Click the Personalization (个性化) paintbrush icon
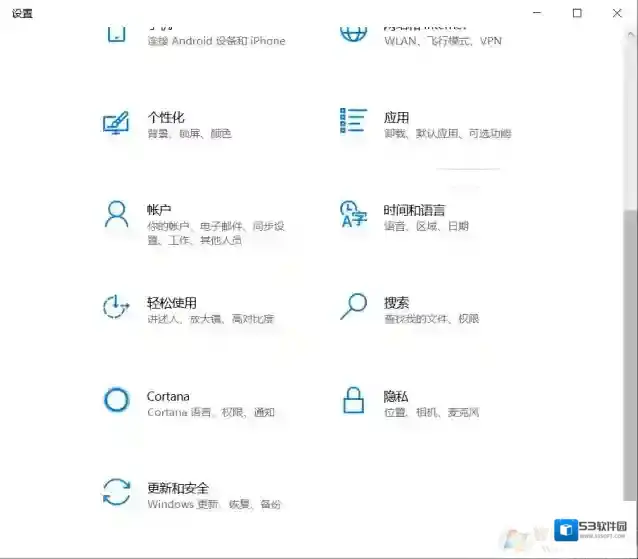The width and height of the screenshot is (638, 559). (117, 124)
